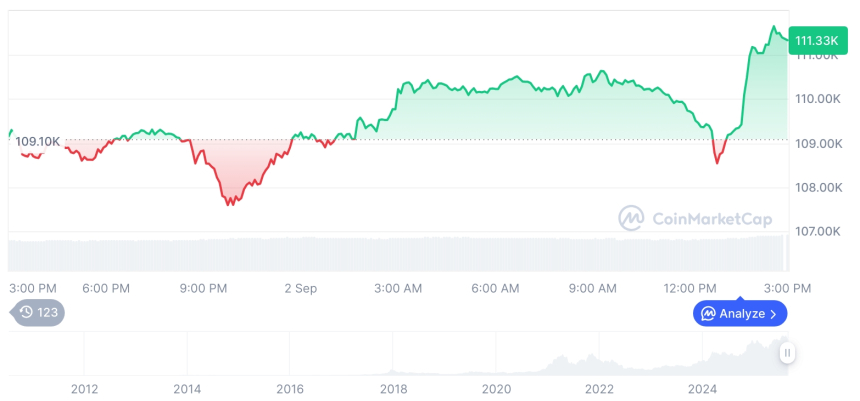
Task: Select 2018 on the overview timeline
Action: (x=393, y=388)
